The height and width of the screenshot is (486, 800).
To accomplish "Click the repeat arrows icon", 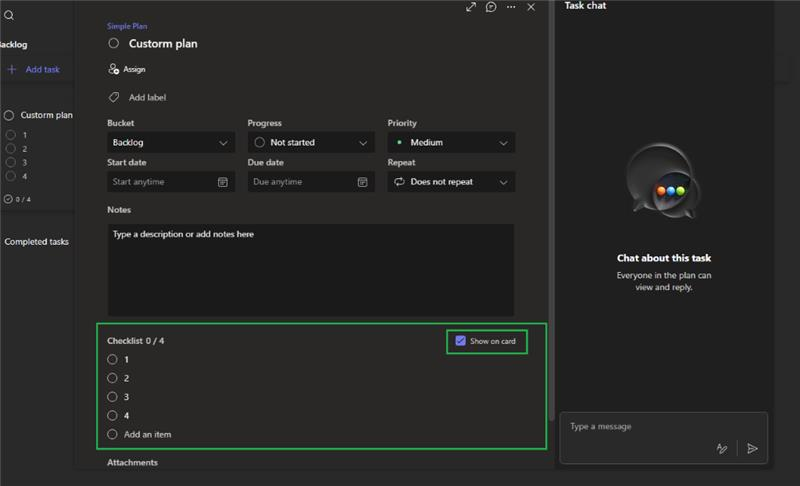I will click(x=399, y=182).
